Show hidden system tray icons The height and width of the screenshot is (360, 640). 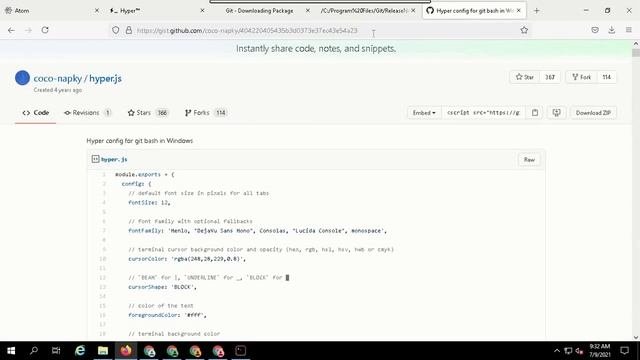point(557,351)
